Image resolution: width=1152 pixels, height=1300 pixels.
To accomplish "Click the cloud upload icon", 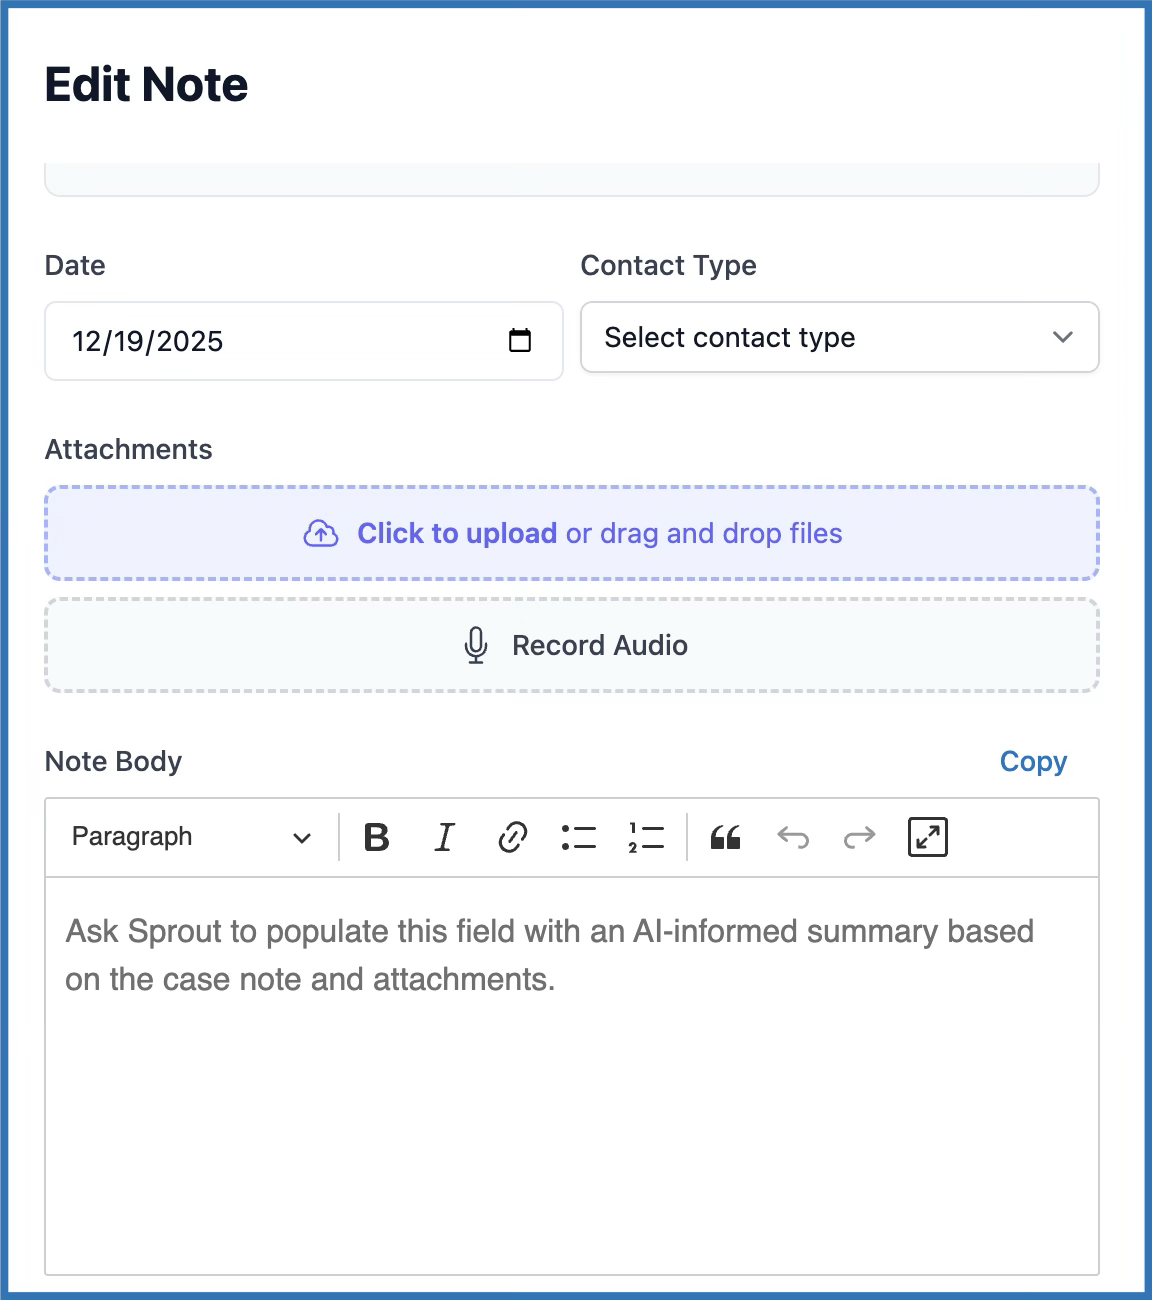I will (x=321, y=534).
